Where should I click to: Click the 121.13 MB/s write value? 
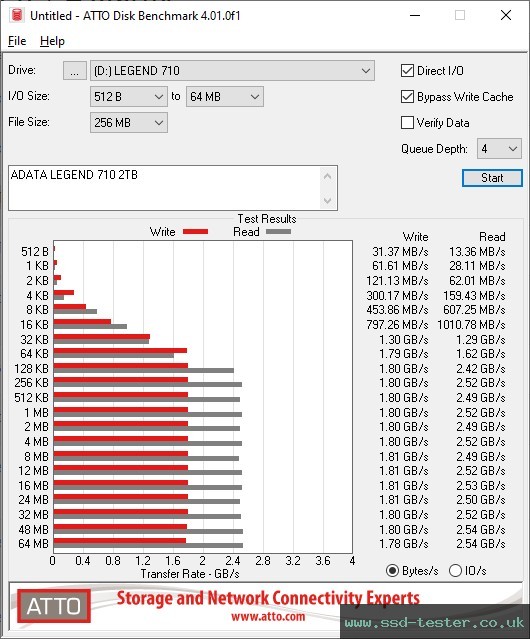(397, 281)
